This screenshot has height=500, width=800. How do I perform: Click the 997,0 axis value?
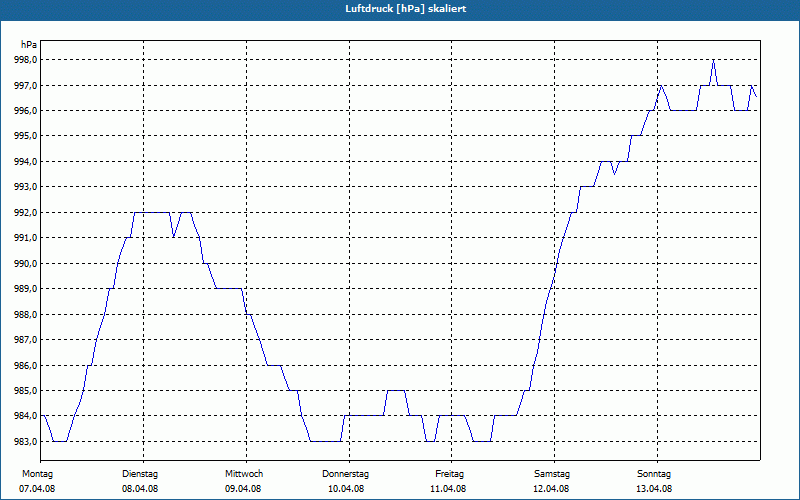click(25, 85)
